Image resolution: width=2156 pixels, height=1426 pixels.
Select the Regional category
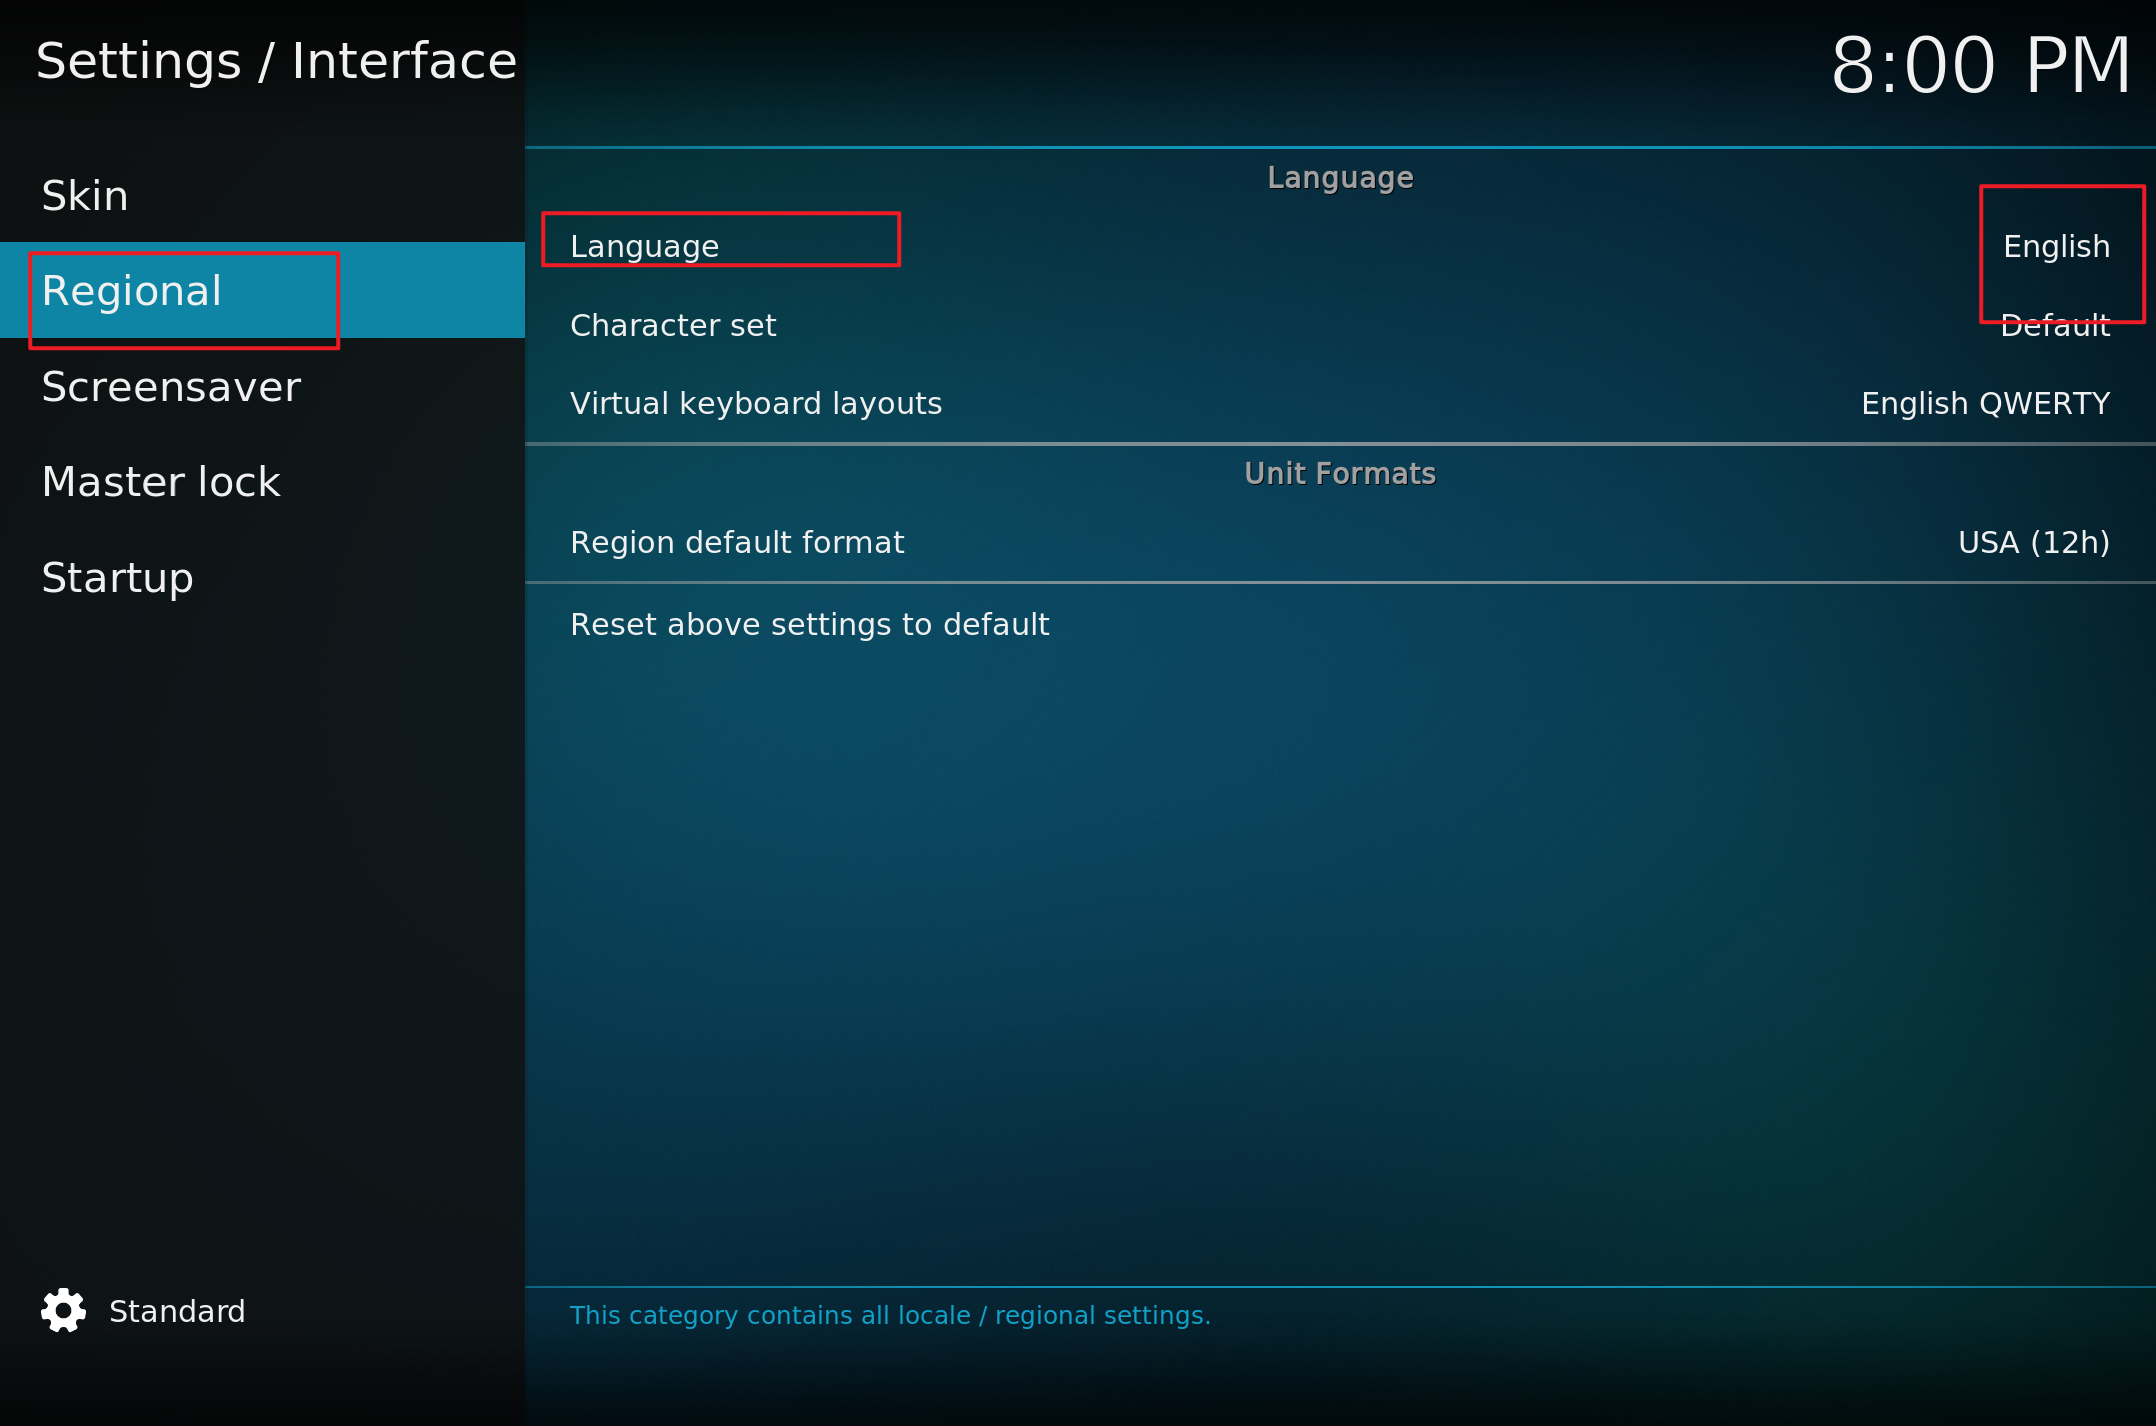click(x=262, y=290)
